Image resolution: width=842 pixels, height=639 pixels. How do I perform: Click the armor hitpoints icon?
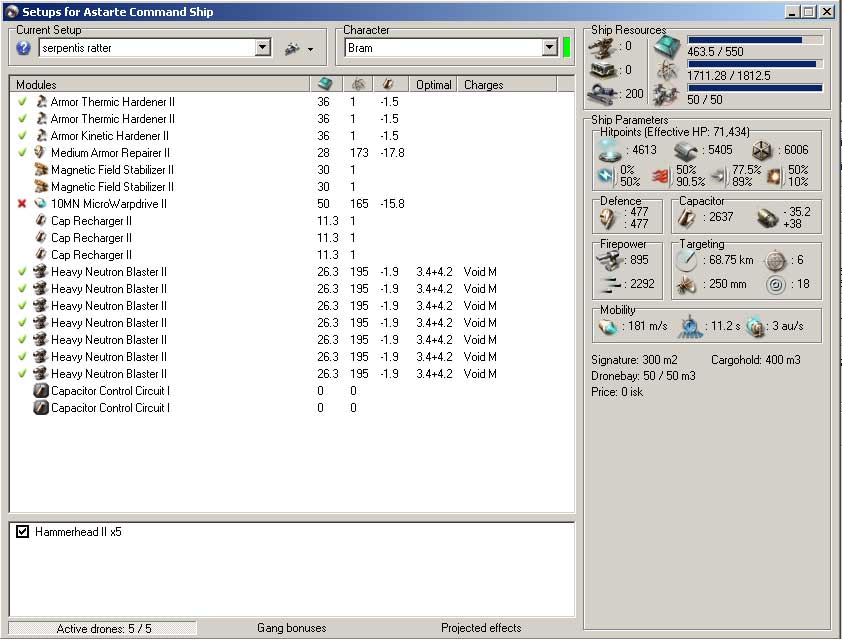coord(686,150)
